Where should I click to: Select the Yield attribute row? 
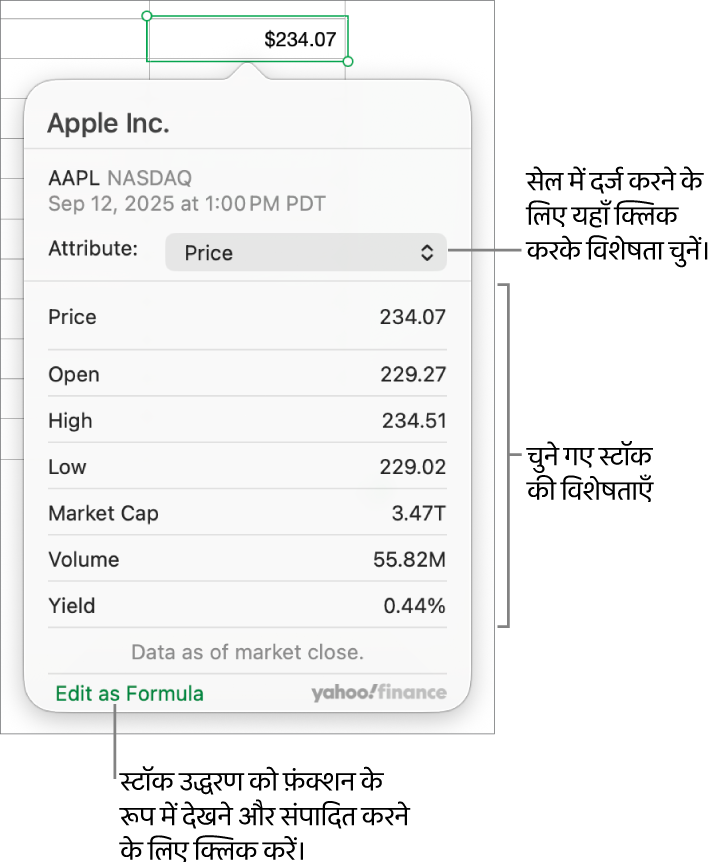click(x=247, y=605)
